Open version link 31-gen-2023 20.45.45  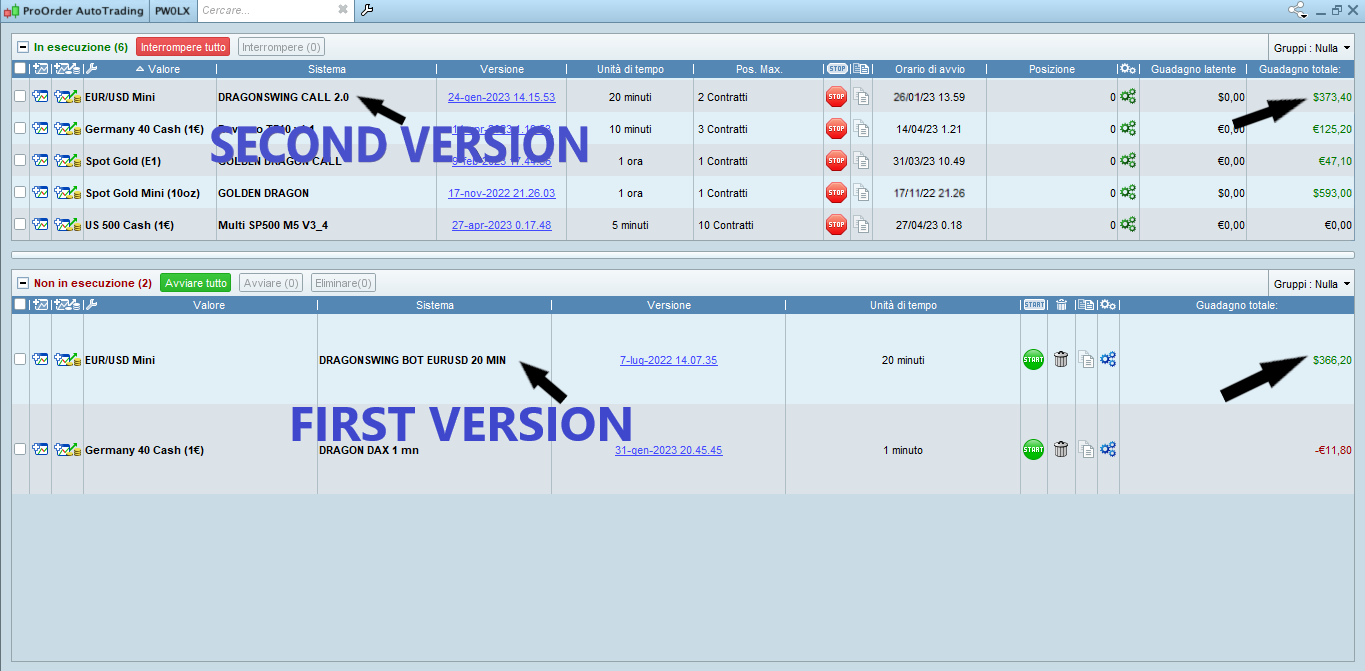click(668, 450)
